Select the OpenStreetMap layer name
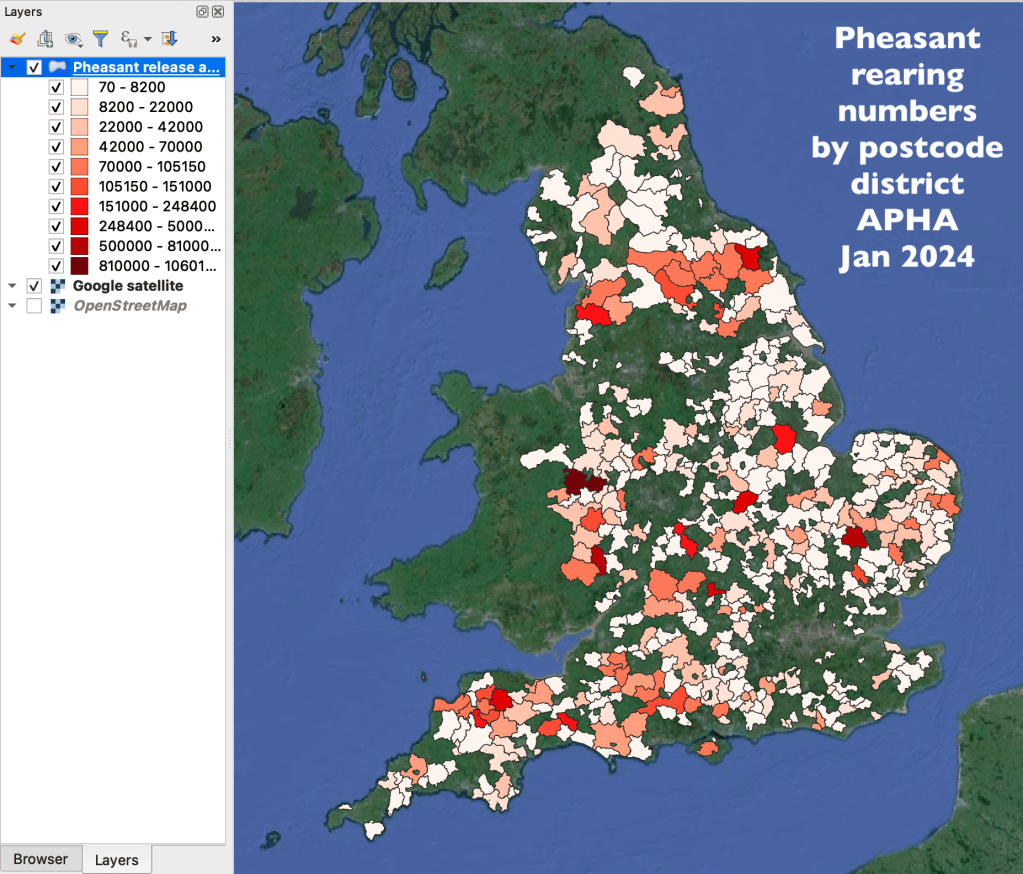This screenshot has width=1023, height=874. tap(130, 306)
